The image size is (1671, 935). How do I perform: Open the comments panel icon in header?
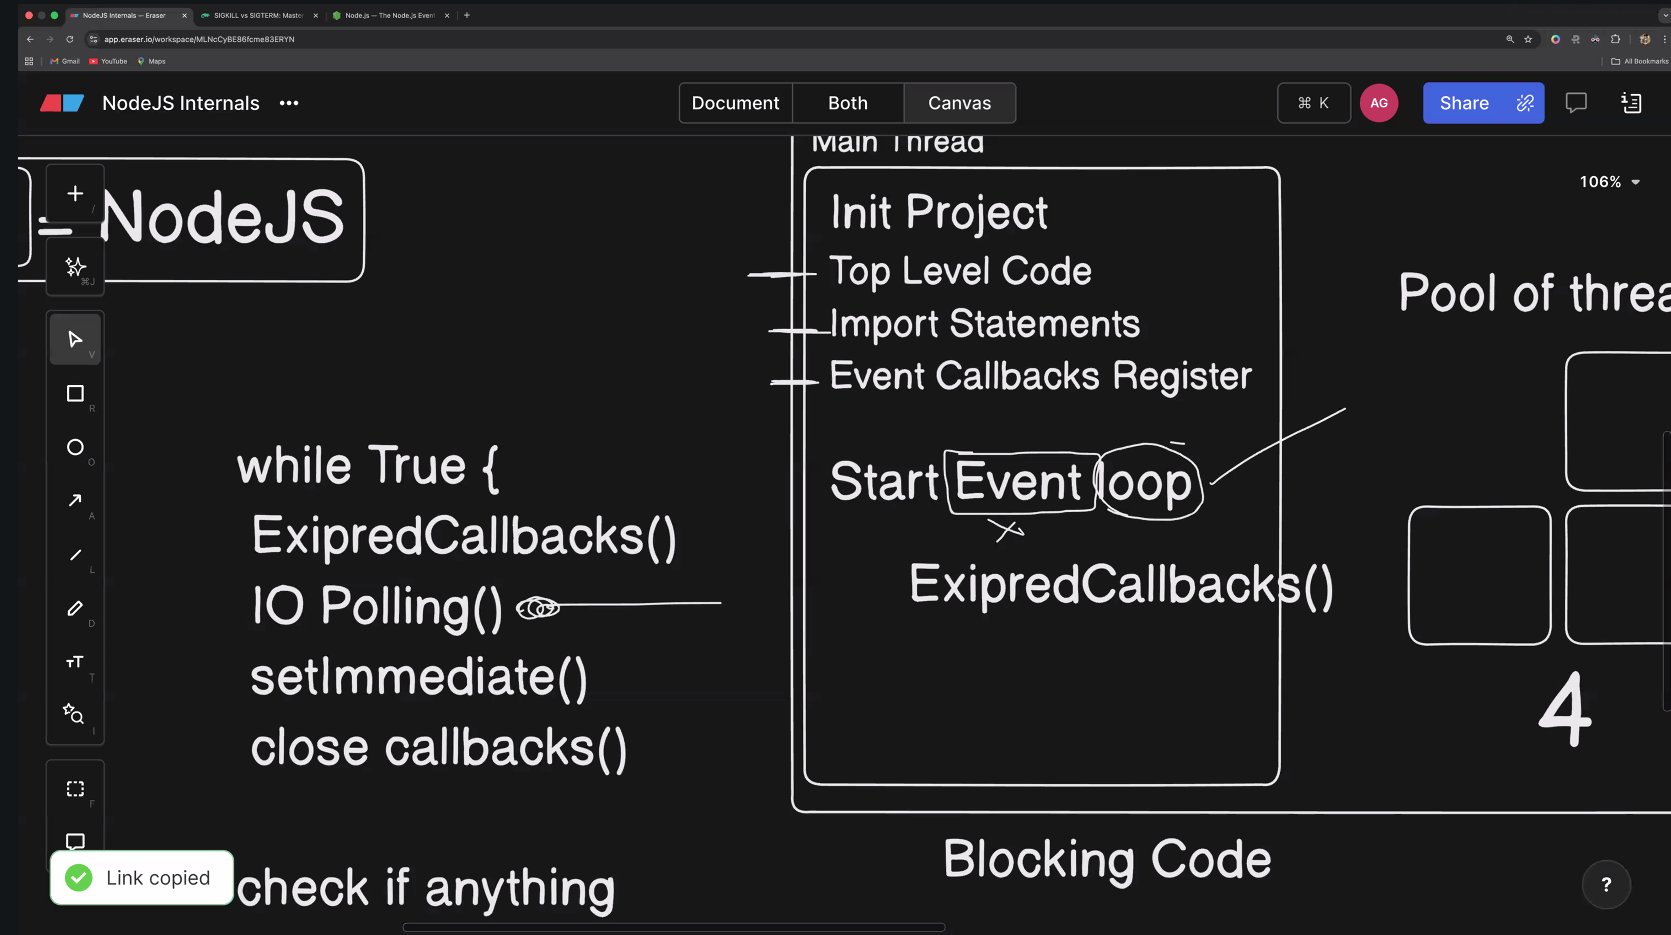pos(1576,103)
